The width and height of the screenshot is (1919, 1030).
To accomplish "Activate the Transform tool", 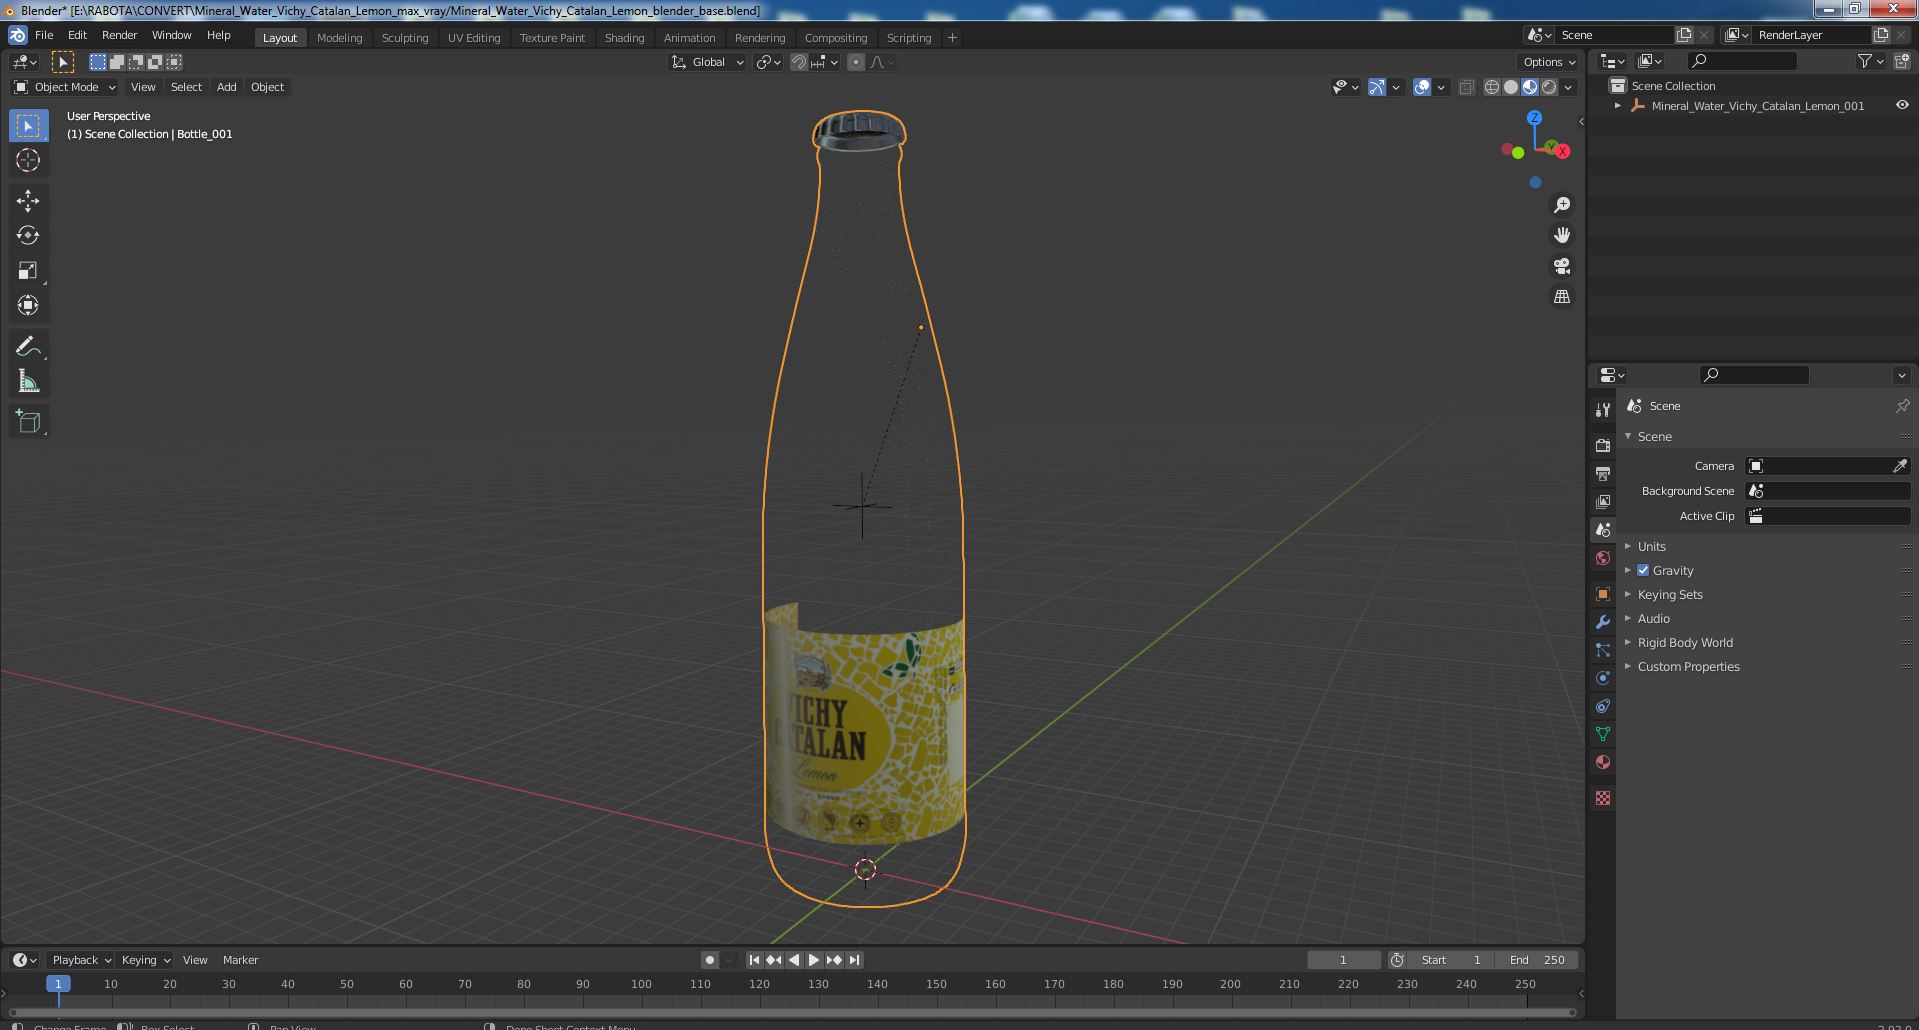I will [x=28, y=306].
